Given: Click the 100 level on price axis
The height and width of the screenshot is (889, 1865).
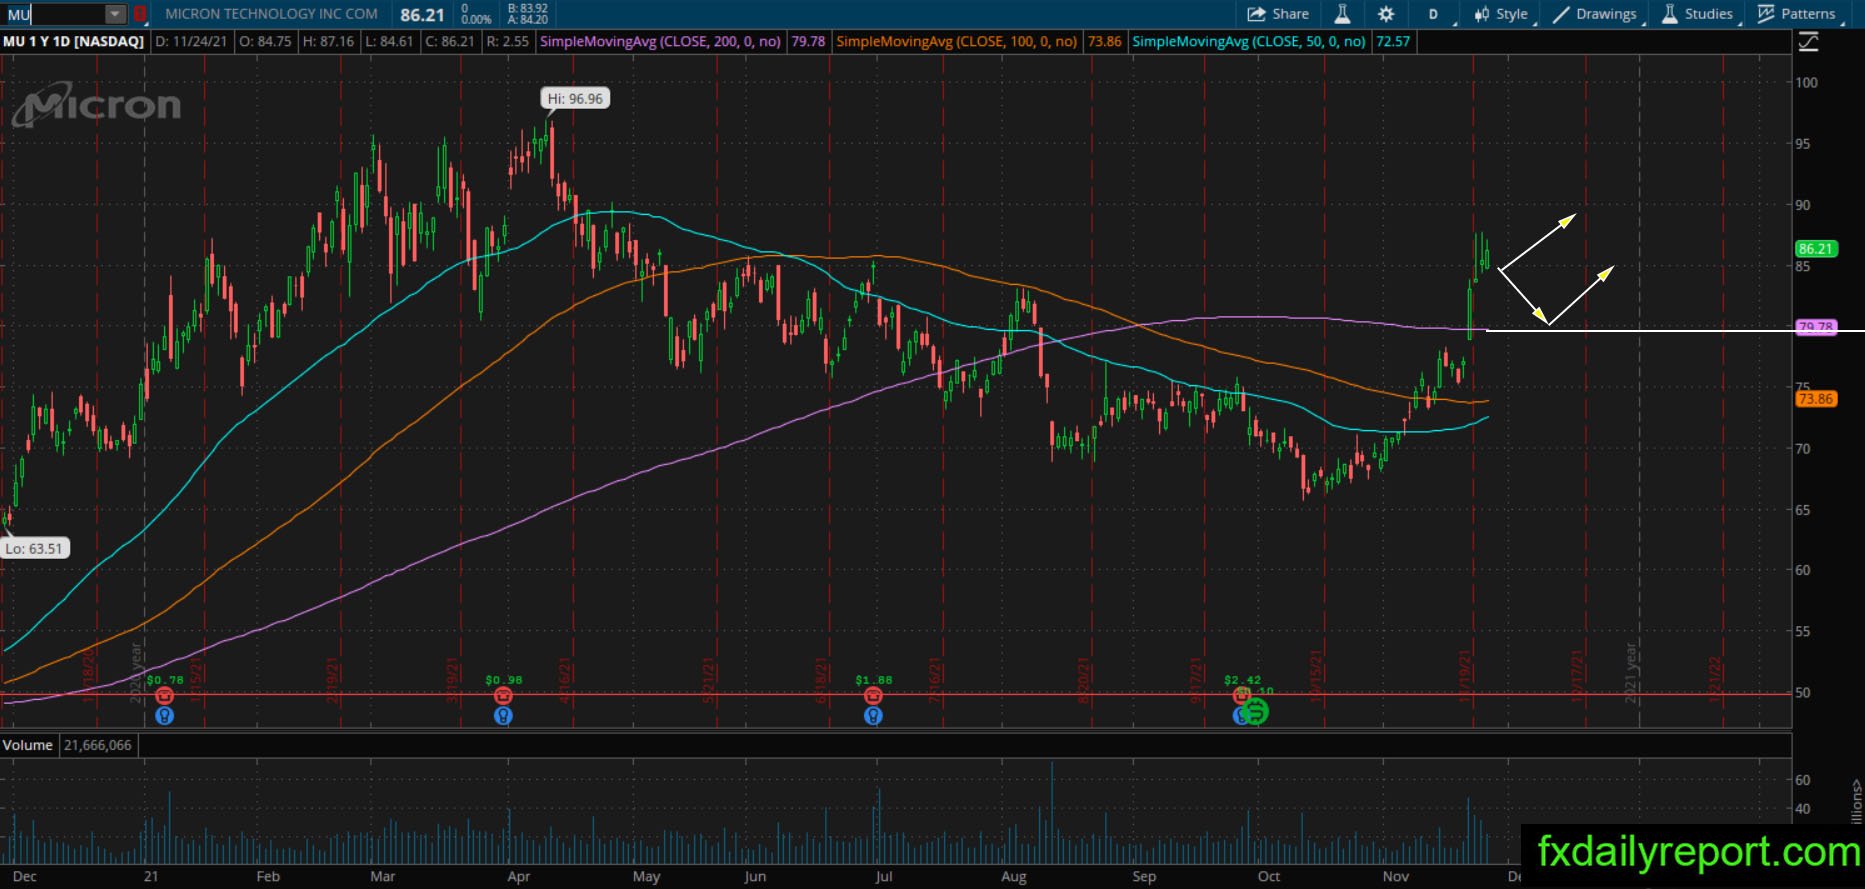Looking at the screenshot, I should pyautogui.click(x=1807, y=83).
